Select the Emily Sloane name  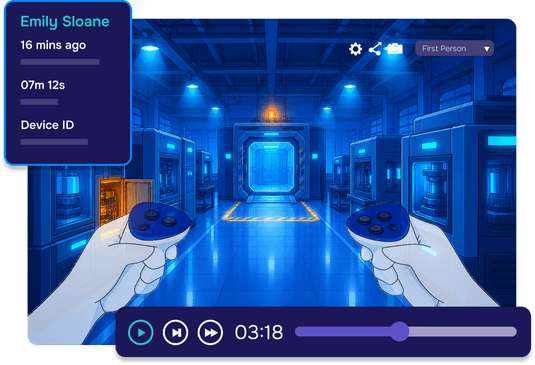click(65, 22)
